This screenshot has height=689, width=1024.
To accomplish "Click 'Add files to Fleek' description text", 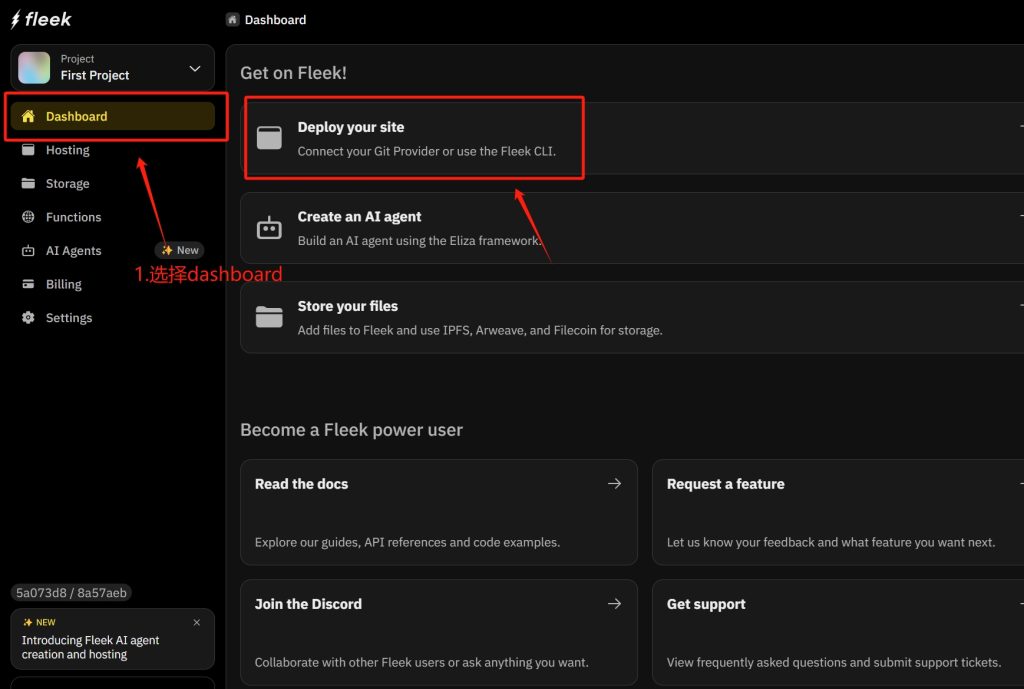I will tap(480, 330).
